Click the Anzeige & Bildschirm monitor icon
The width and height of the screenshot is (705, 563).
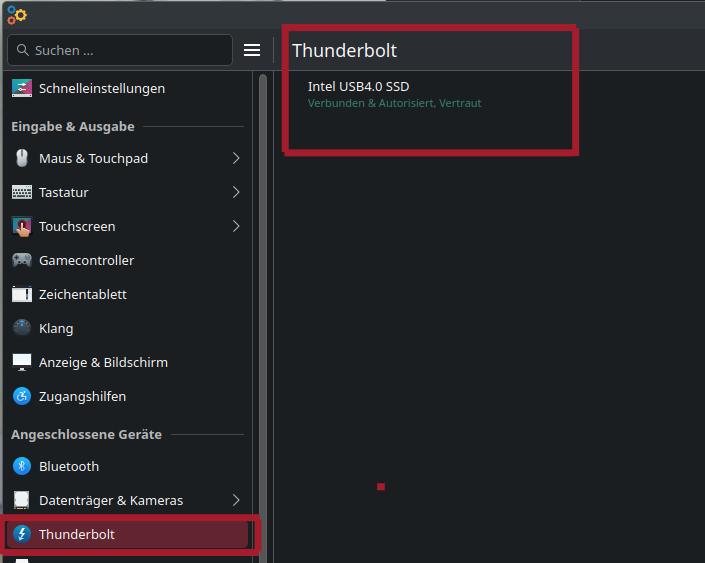(22, 362)
